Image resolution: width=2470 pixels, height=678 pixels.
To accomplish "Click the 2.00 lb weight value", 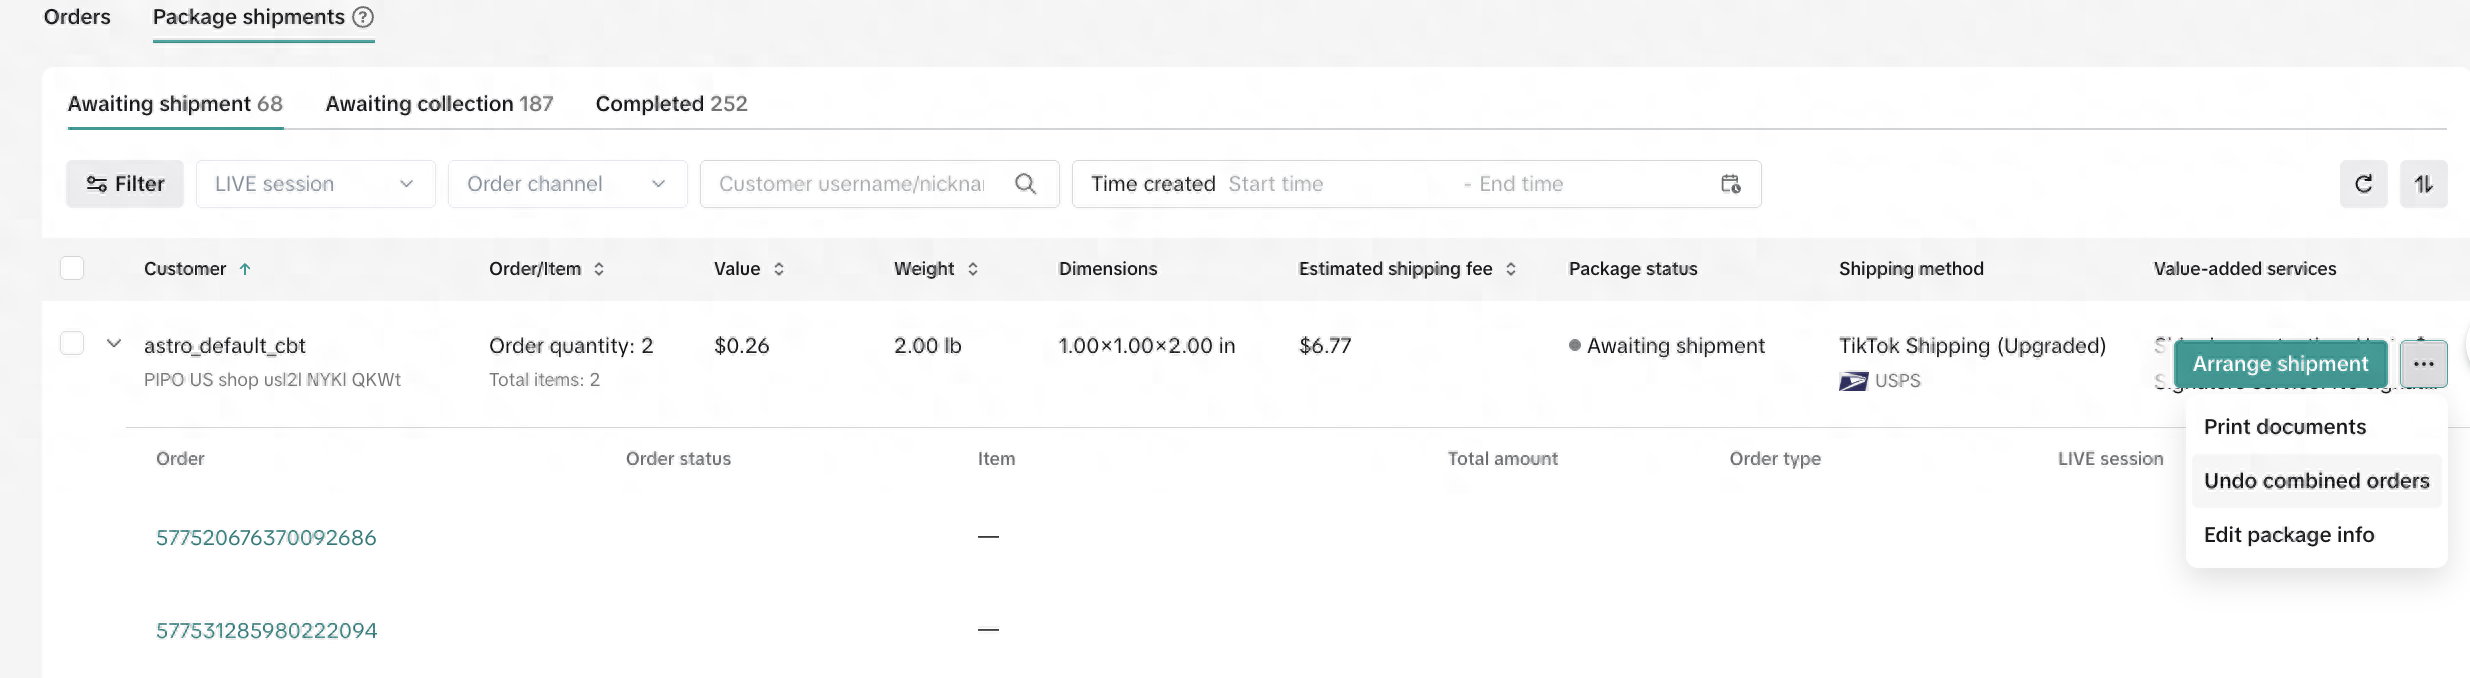I will click(x=927, y=346).
